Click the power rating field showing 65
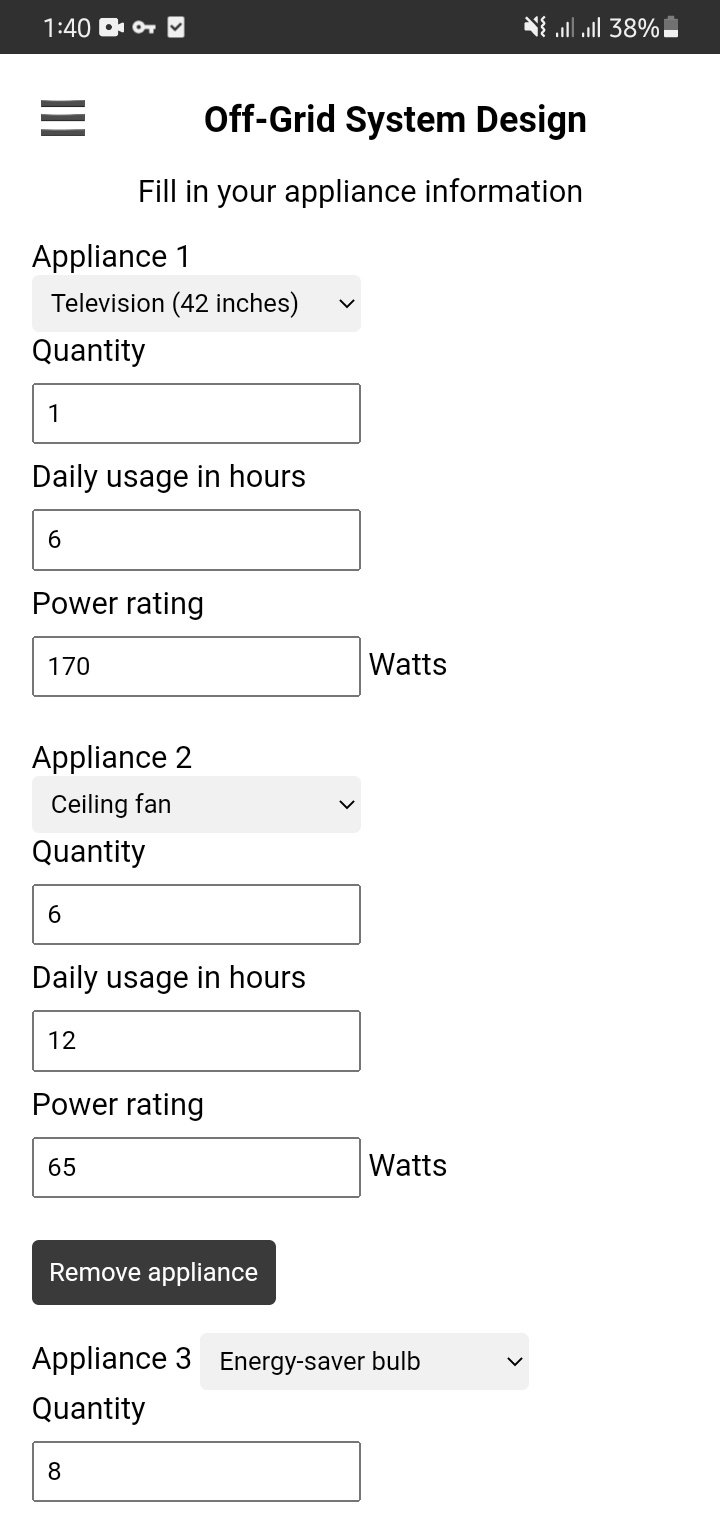 point(196,1167)
